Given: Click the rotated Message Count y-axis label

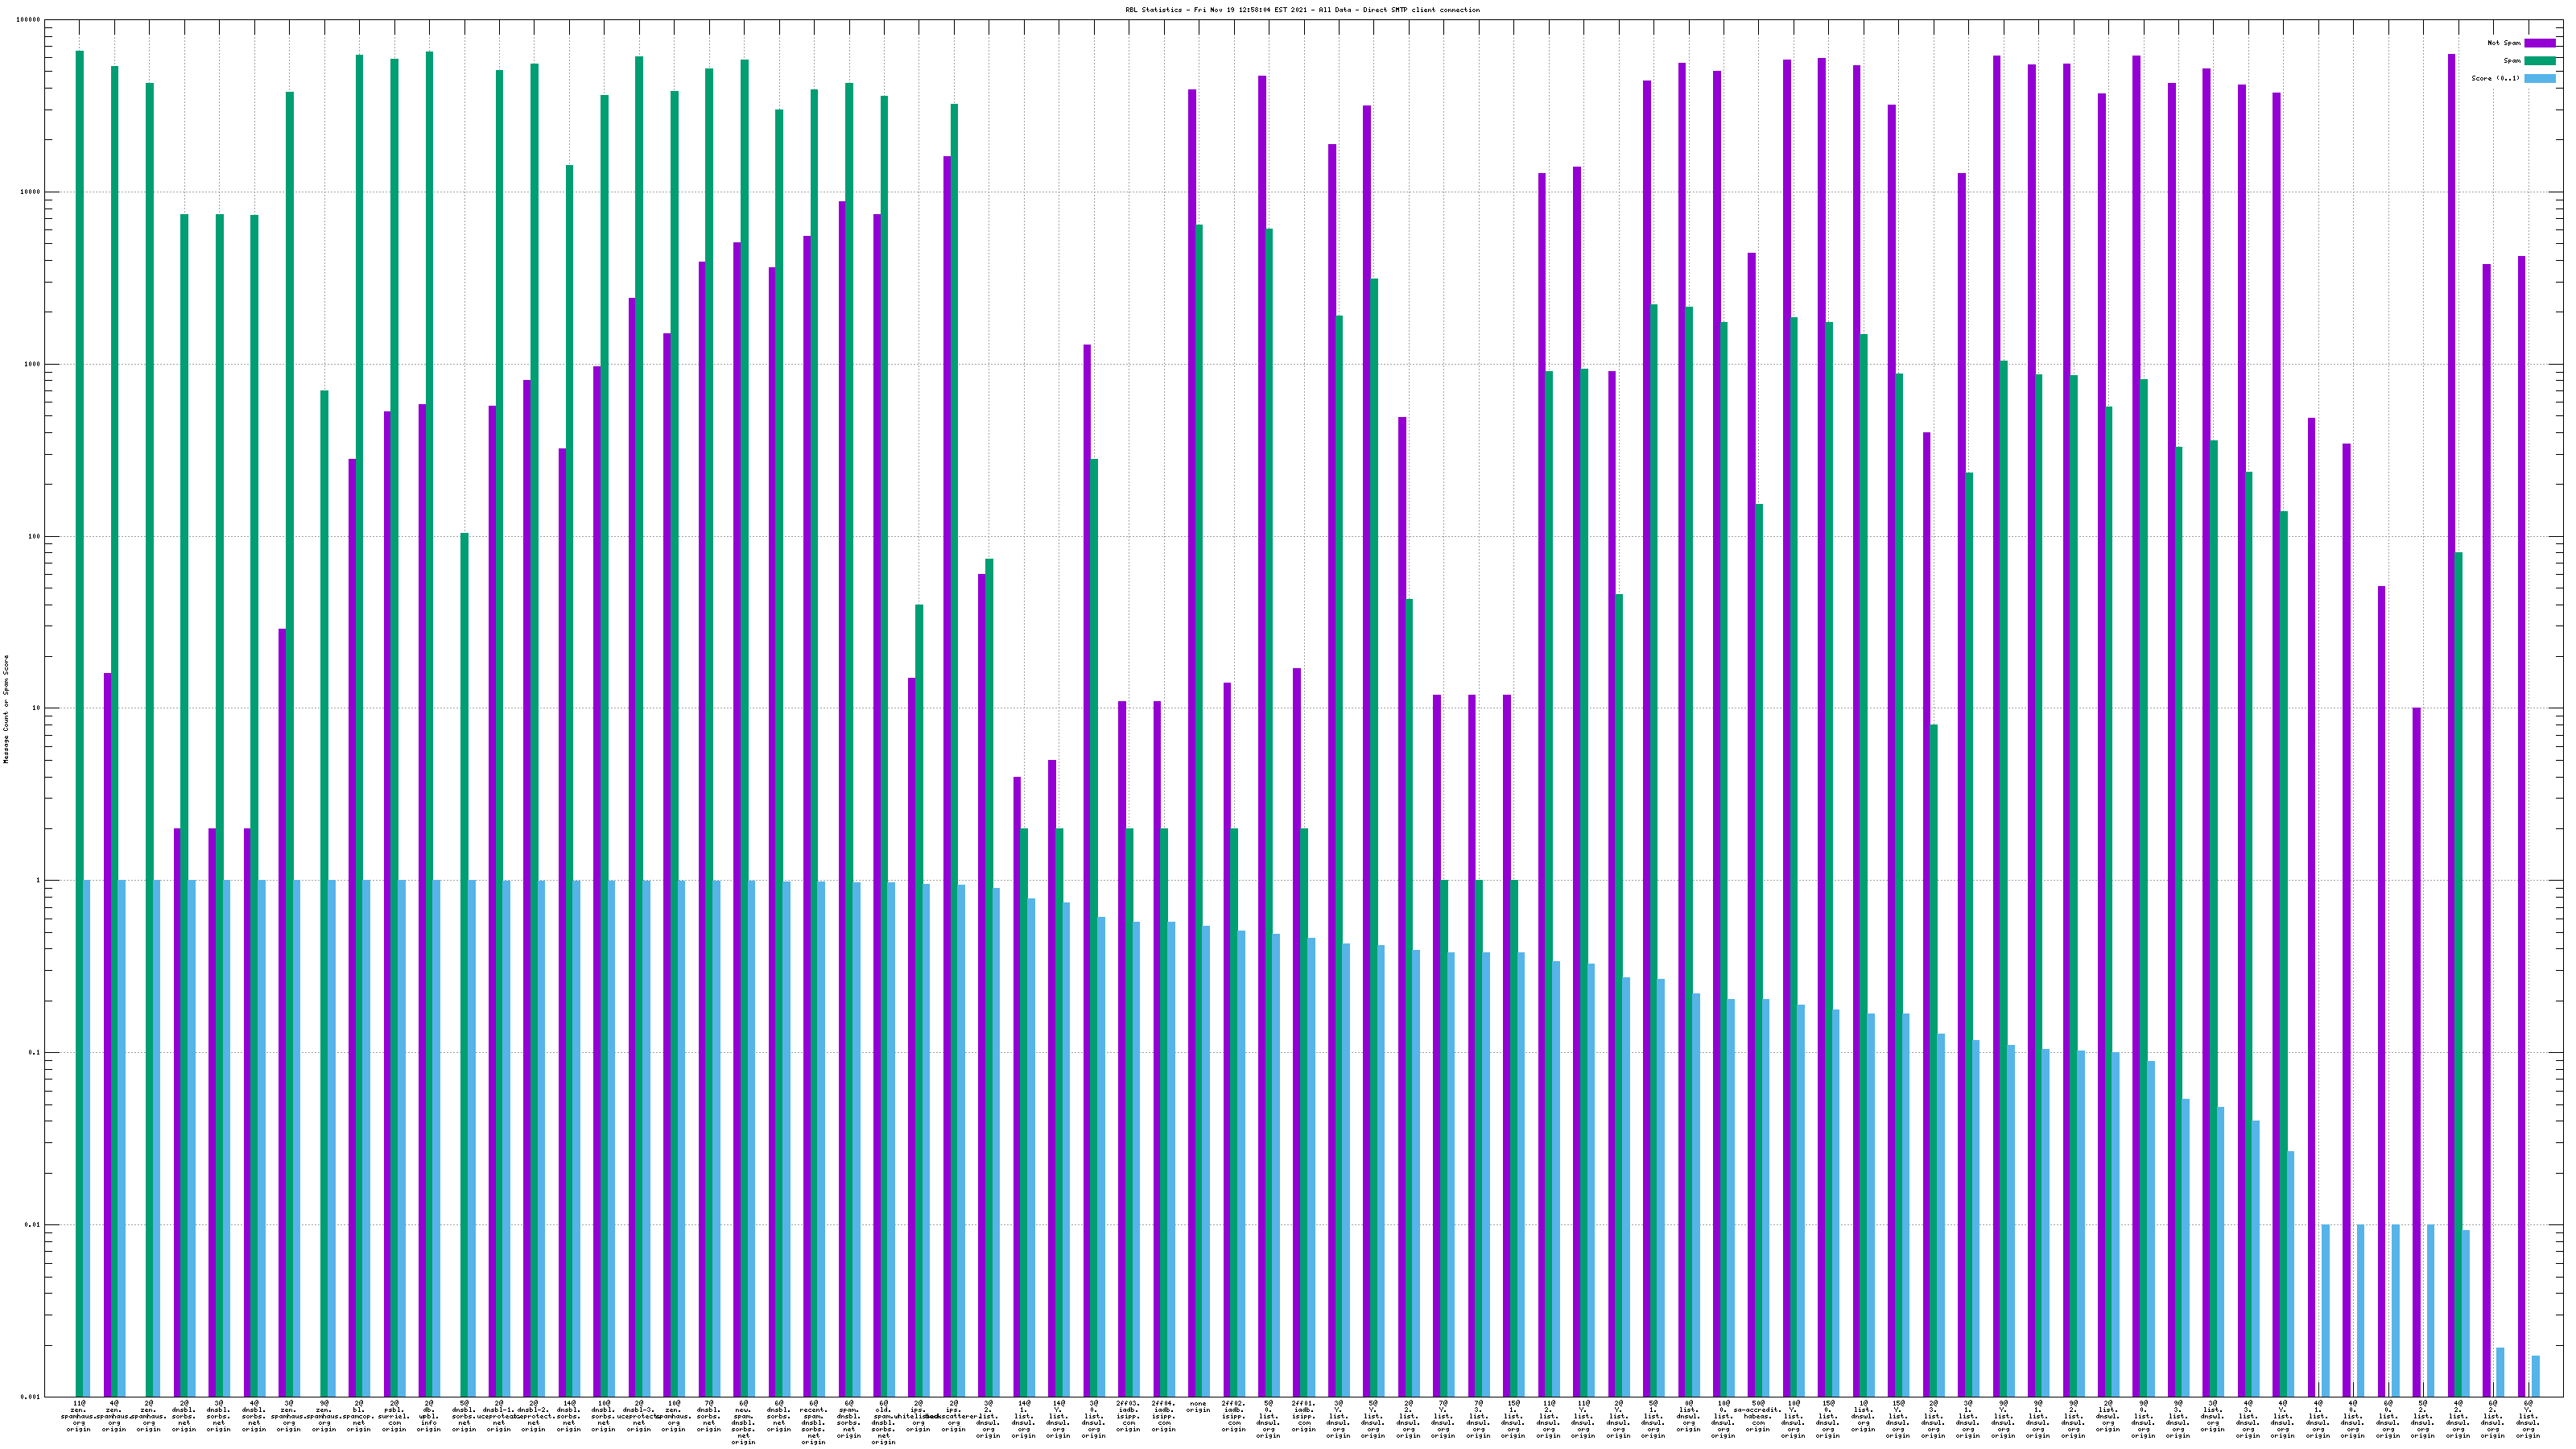Looking at the screenshot, I should click(6, 709).
